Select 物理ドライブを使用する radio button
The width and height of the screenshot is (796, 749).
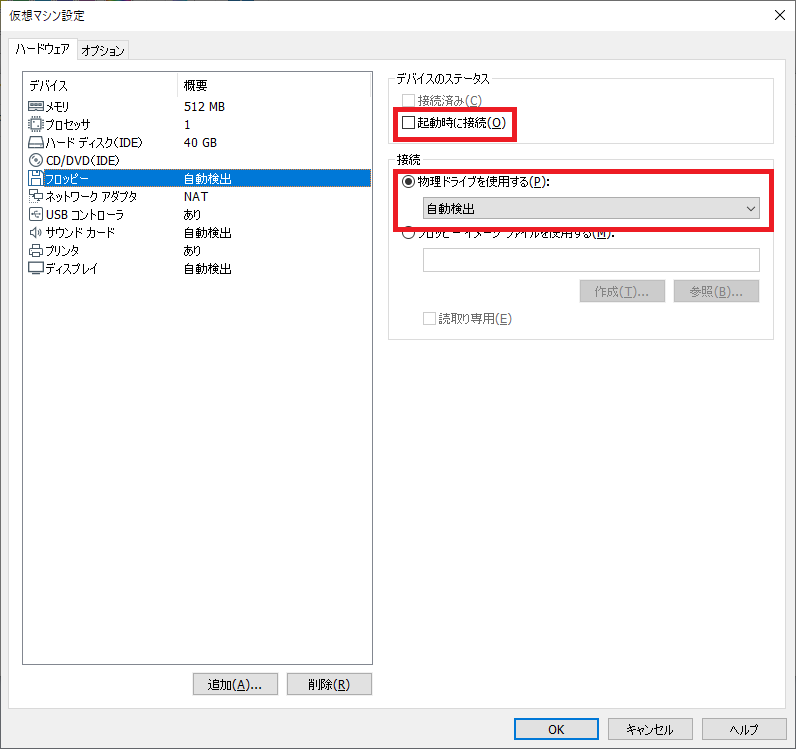pyautogui.click(x=408, y=182)
